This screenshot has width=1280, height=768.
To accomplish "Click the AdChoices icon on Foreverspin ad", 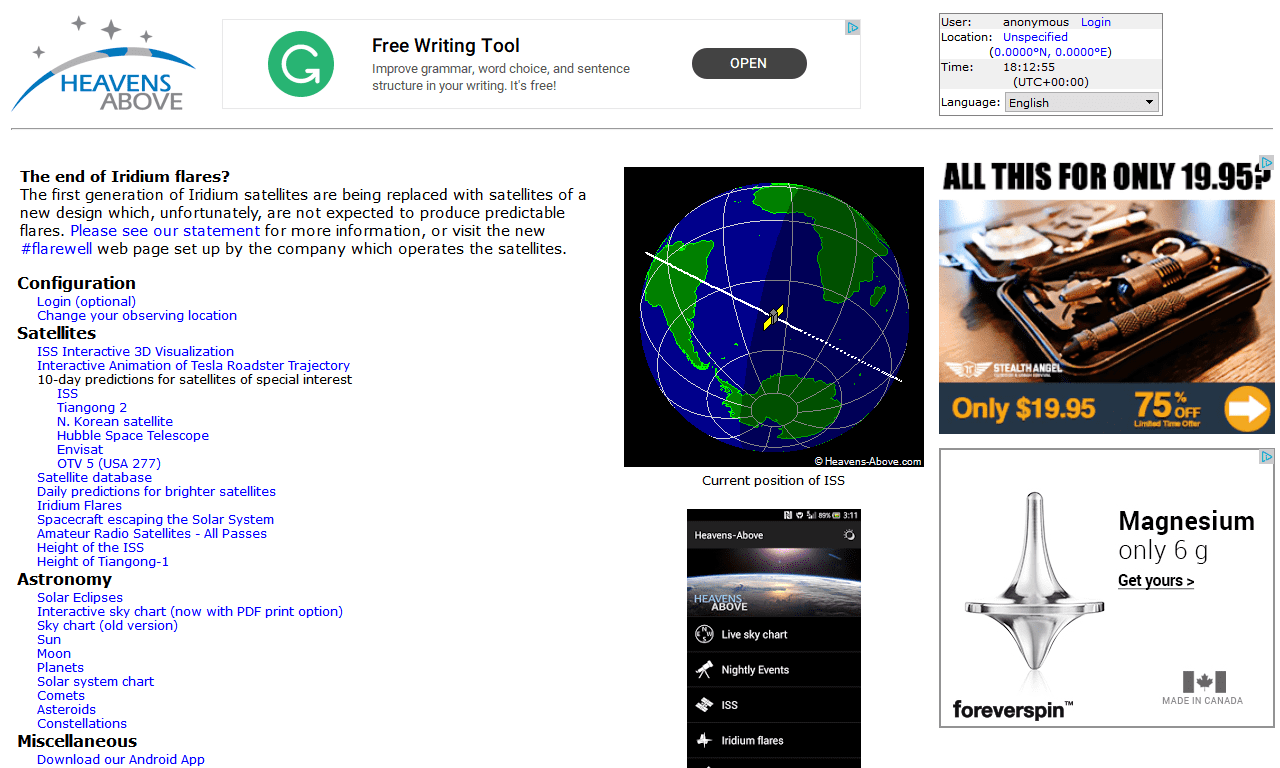I will pos(1266,456).
